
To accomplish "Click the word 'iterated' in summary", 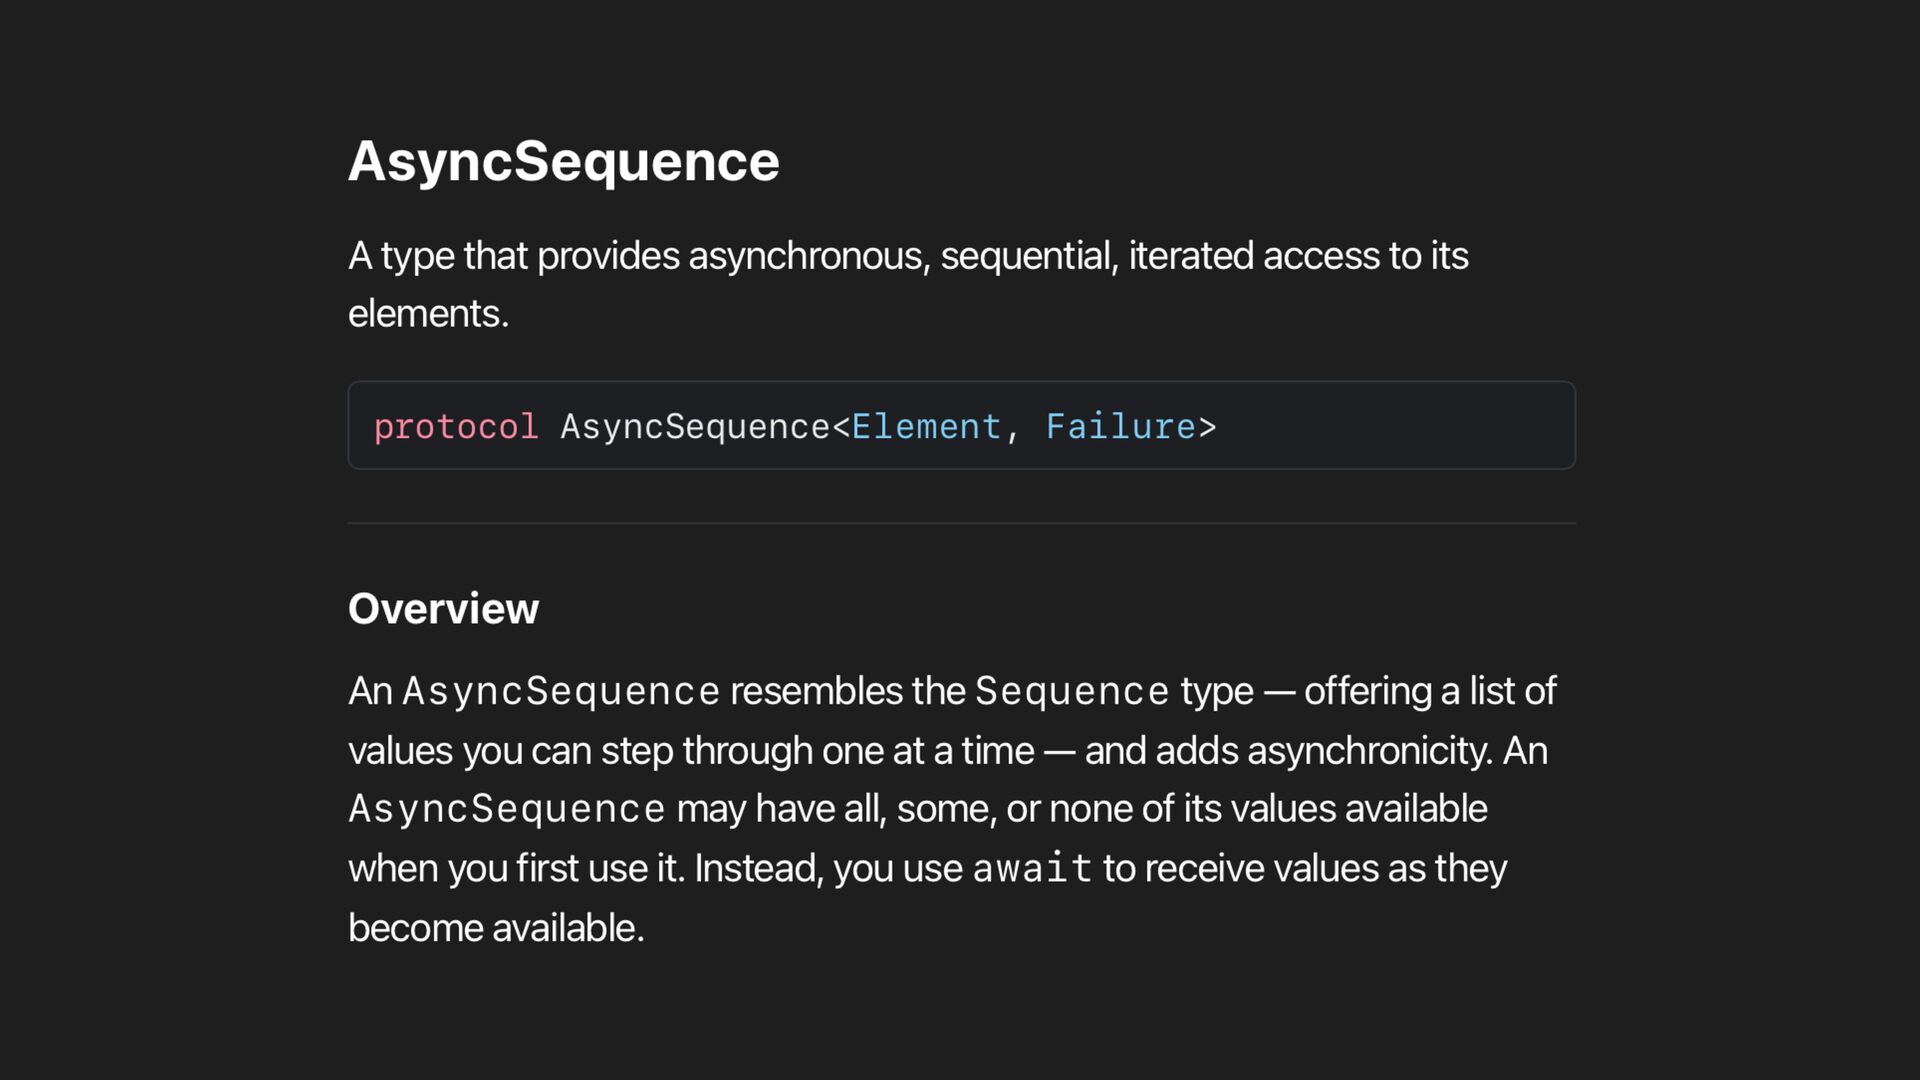I will tap(1191, 256).
